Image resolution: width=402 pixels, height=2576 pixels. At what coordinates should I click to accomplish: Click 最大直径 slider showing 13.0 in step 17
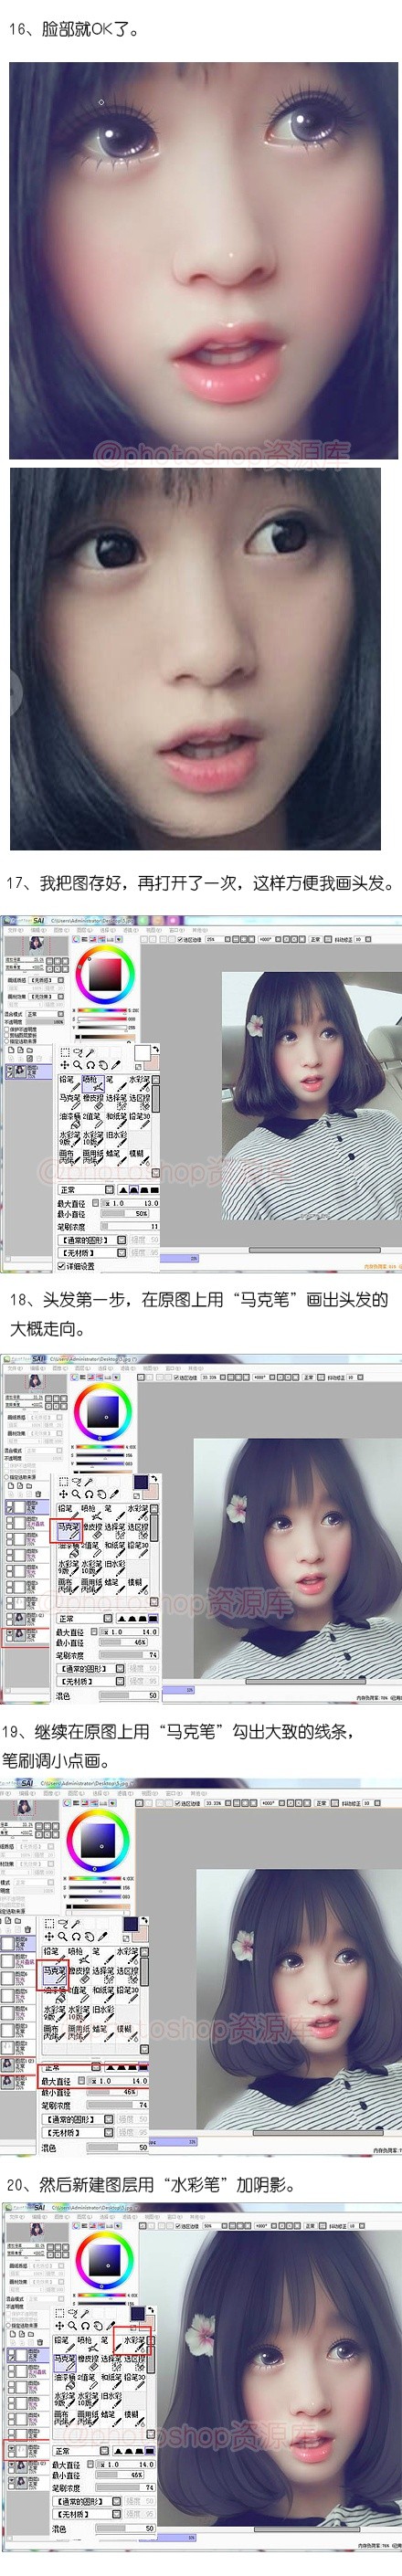pos(131,1204)
